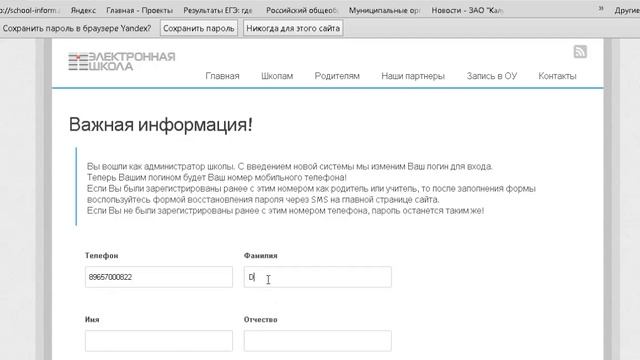Click the Имя field label
This screenshot has width=640, height=360.
[92, 320]
